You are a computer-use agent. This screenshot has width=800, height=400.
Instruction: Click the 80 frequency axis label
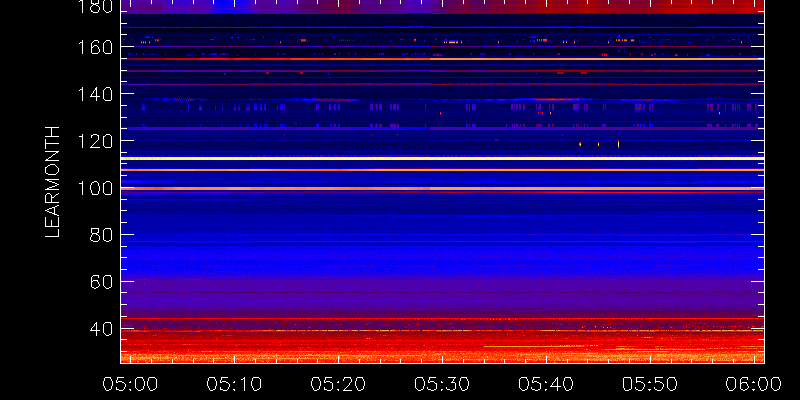[x=102, y=235]
